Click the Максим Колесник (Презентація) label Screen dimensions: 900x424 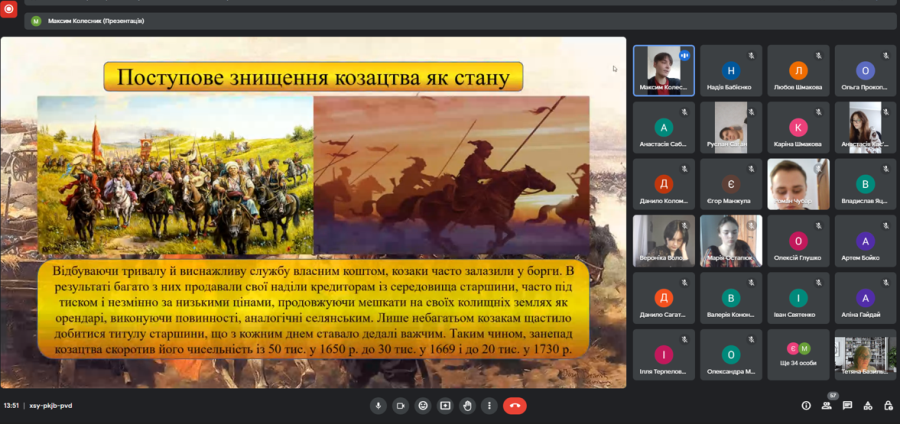(96, 21)
